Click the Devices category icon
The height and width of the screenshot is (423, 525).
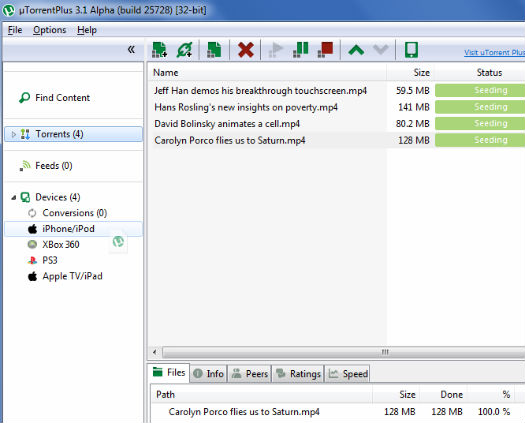pos(25,197)
